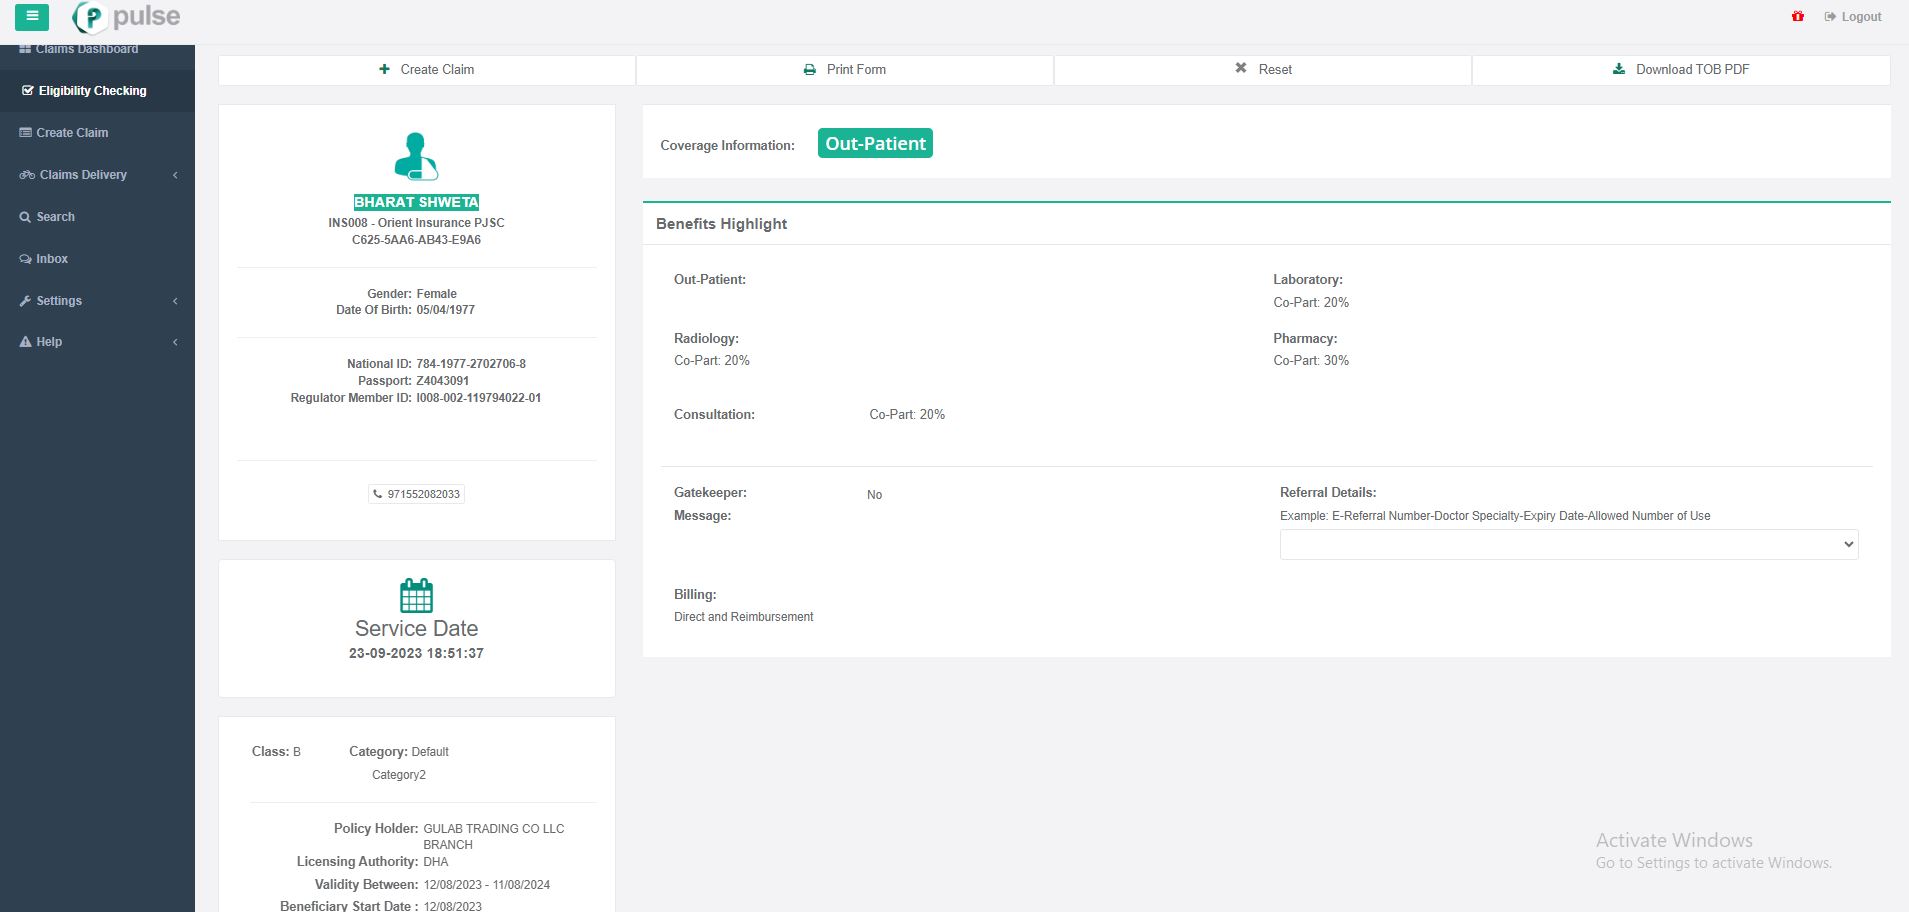Click the patient avatar icon
Screen dimensions: 1909x912
[416, 156]
